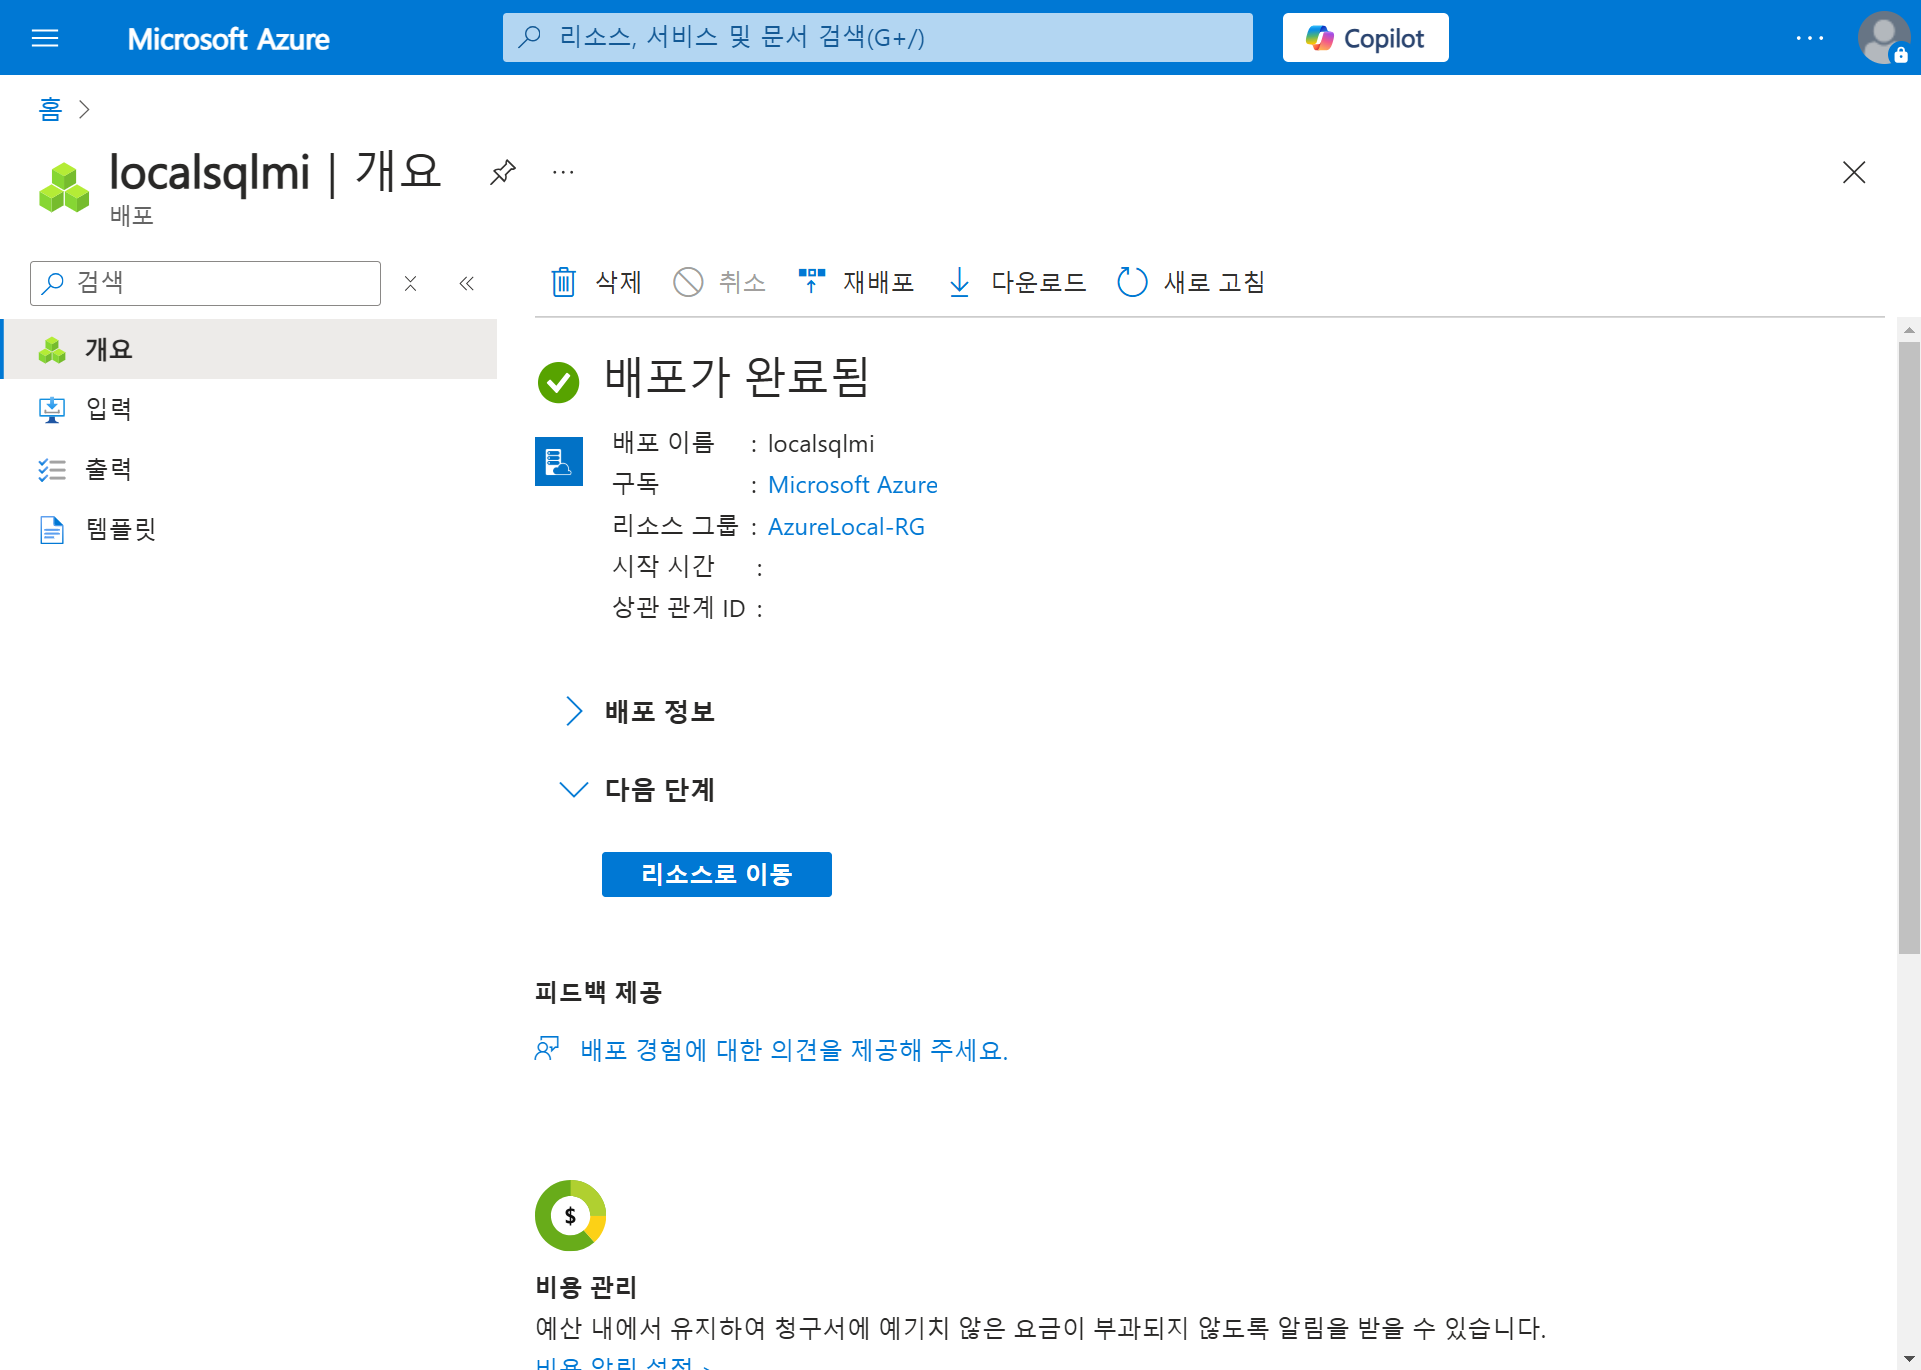This screenshot has width=1921, height=1370.
Task: Open the 출력 menu item
Action: [x=108, y=469]
